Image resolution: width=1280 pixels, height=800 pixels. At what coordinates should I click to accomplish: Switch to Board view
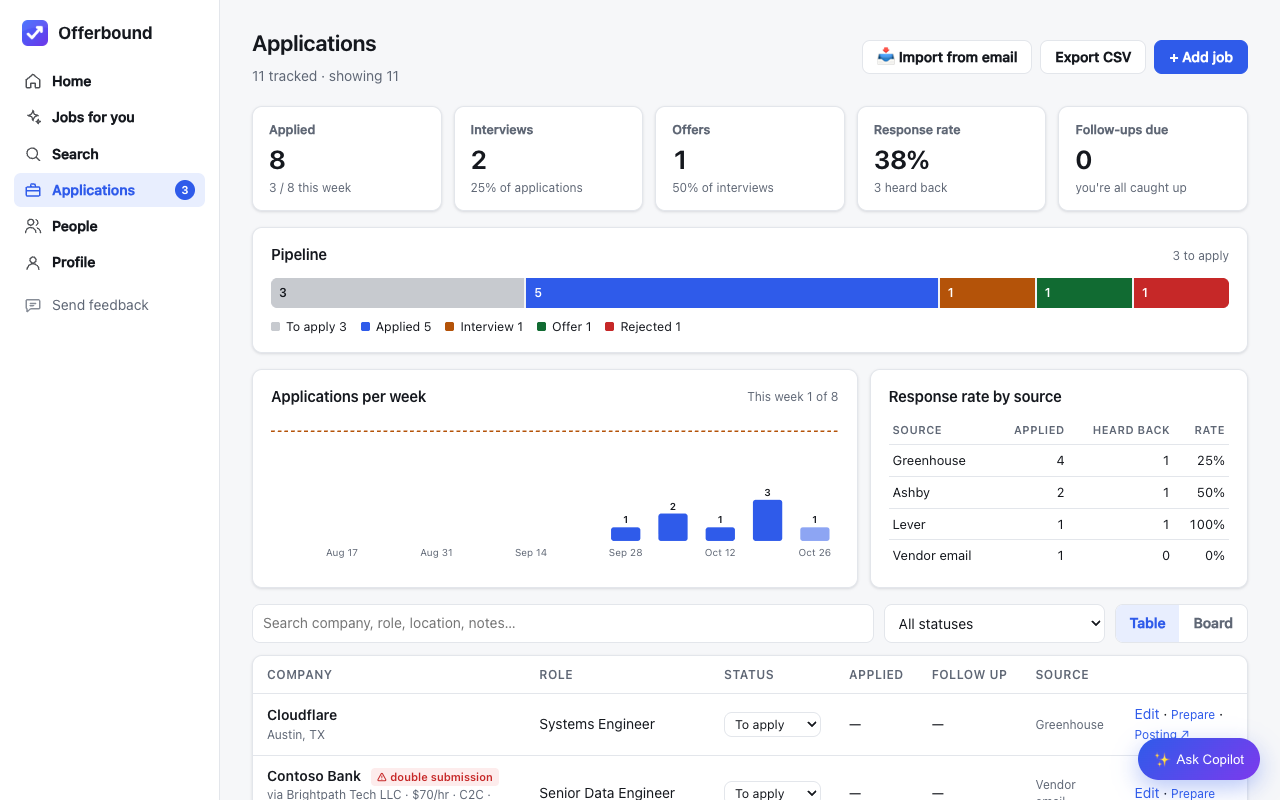(x=1213, y=623)
